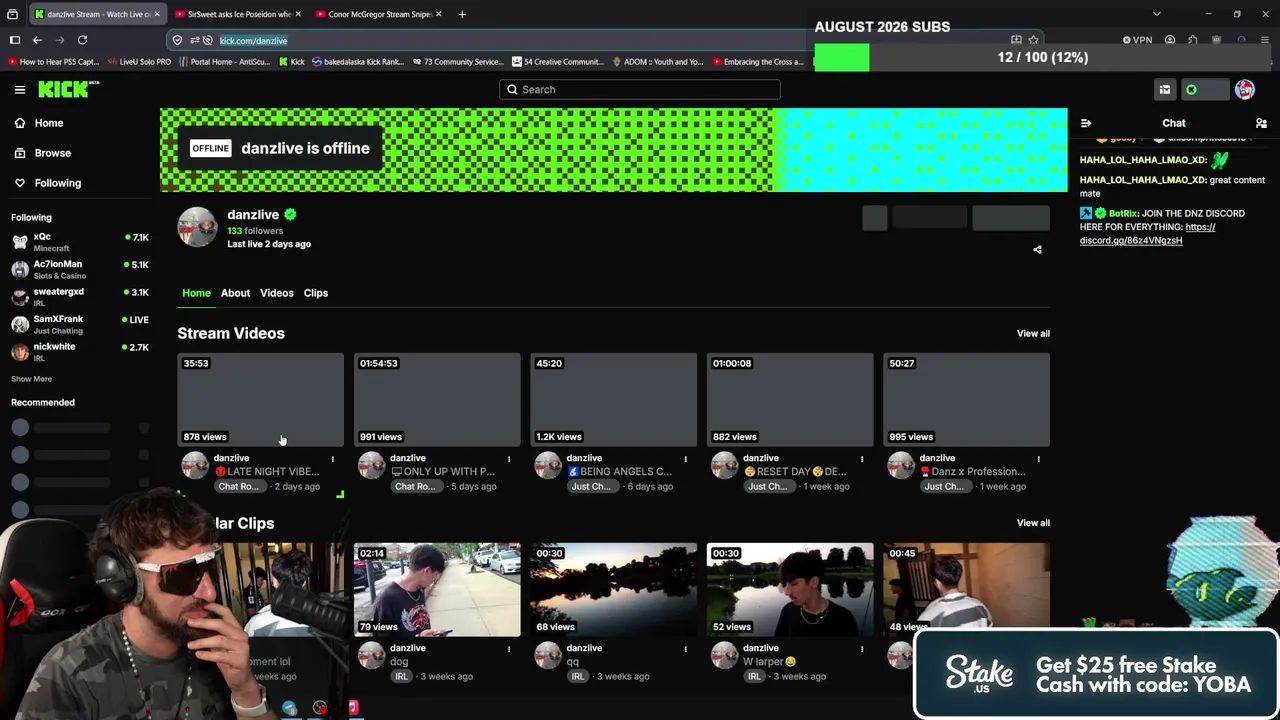Open nickwhite's channel in Following list
Screen dimensions: 1280x720
click(x=80, y=351)
